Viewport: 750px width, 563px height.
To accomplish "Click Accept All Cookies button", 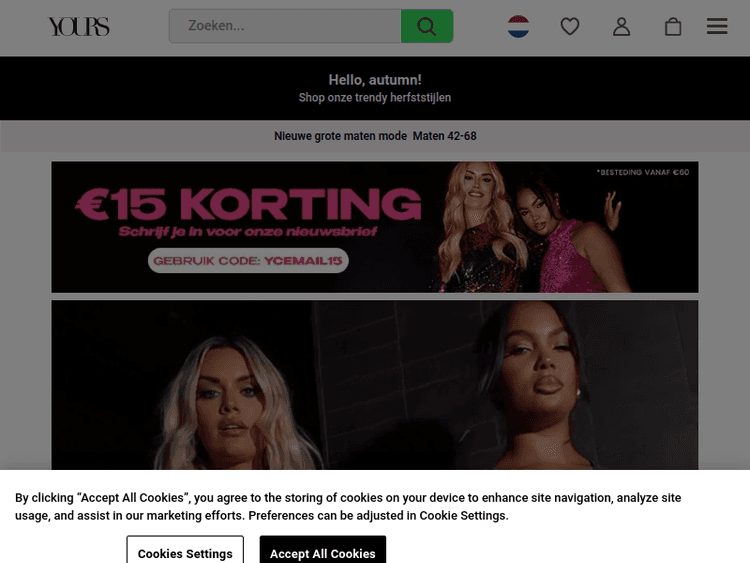I will [323, 550].
